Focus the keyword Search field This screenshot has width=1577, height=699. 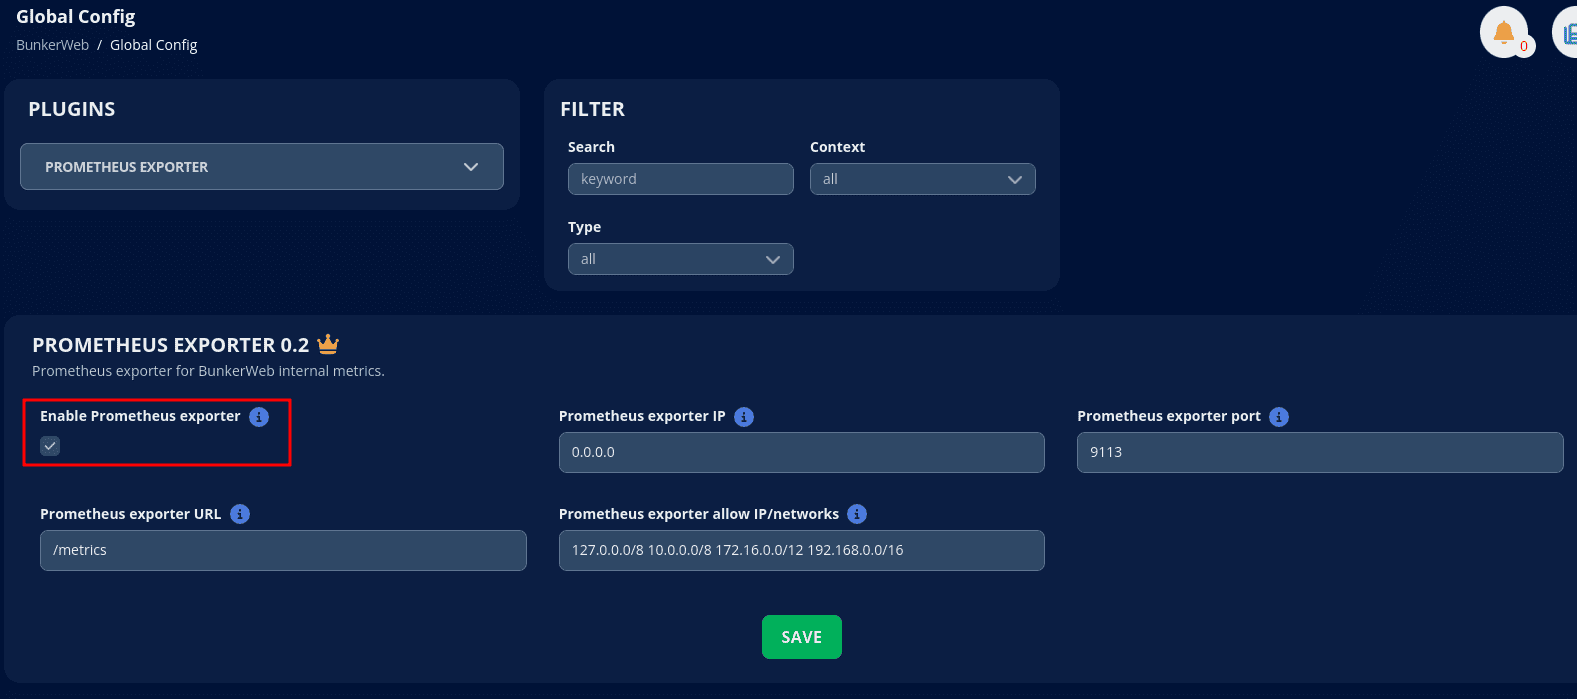(680, 179)
